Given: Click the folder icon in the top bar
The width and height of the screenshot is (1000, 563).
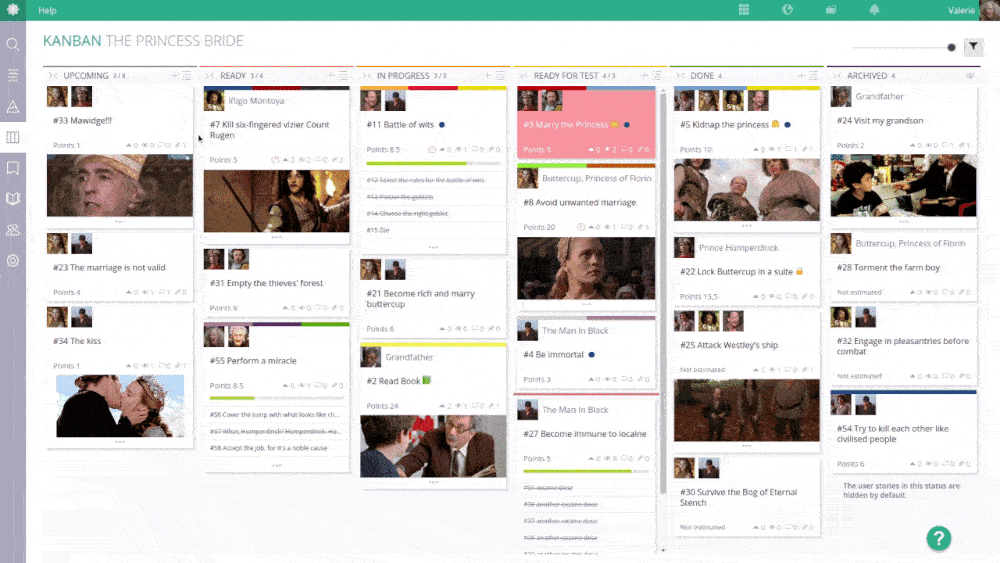Looking at the screenshot, I should (x=830, y=10).
